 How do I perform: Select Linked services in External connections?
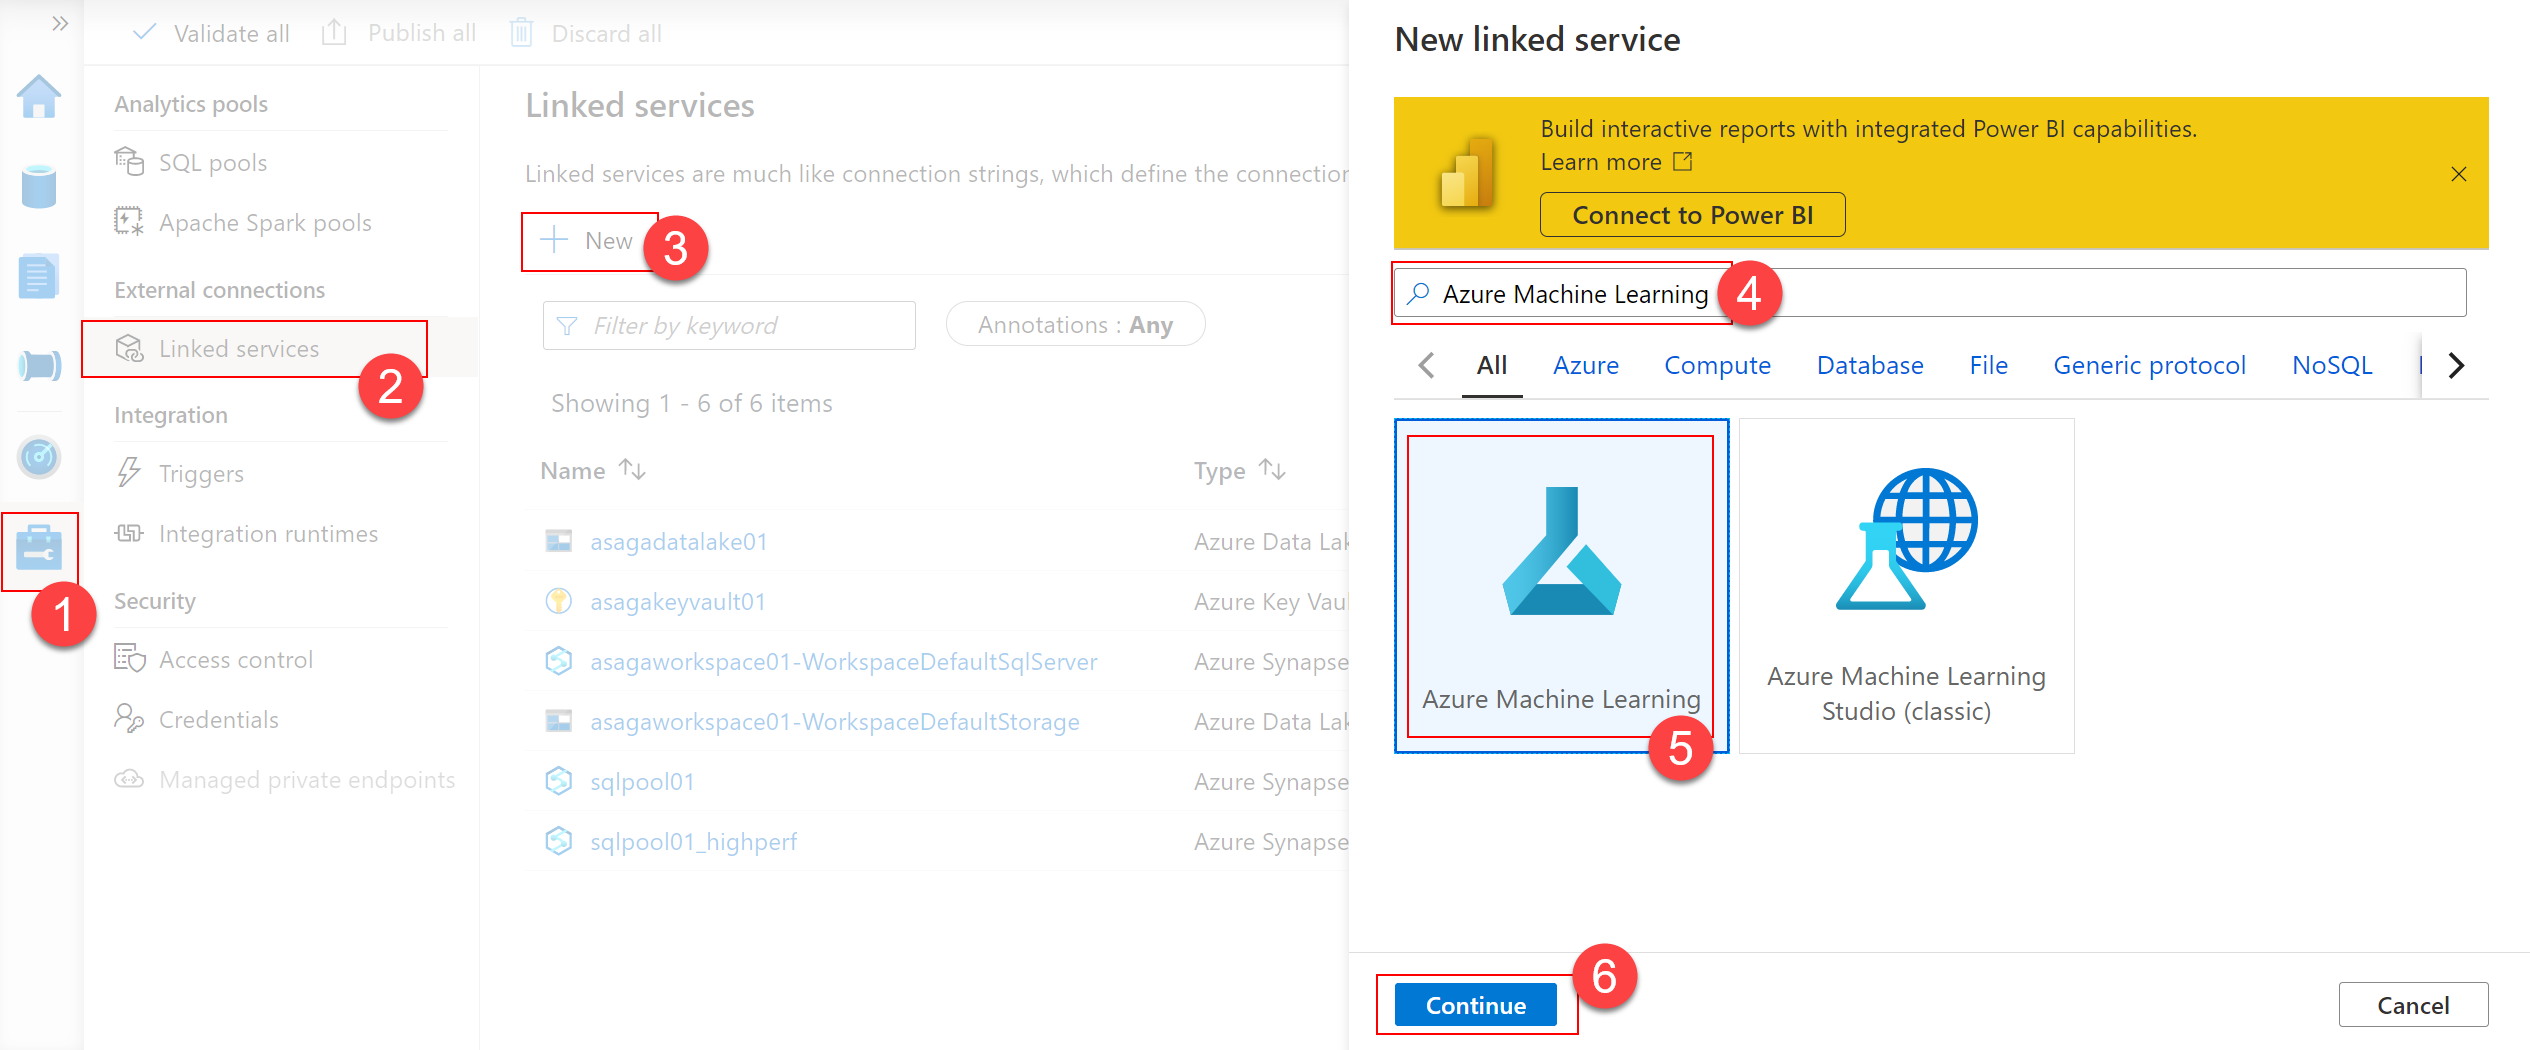click(x=279, y=348)
